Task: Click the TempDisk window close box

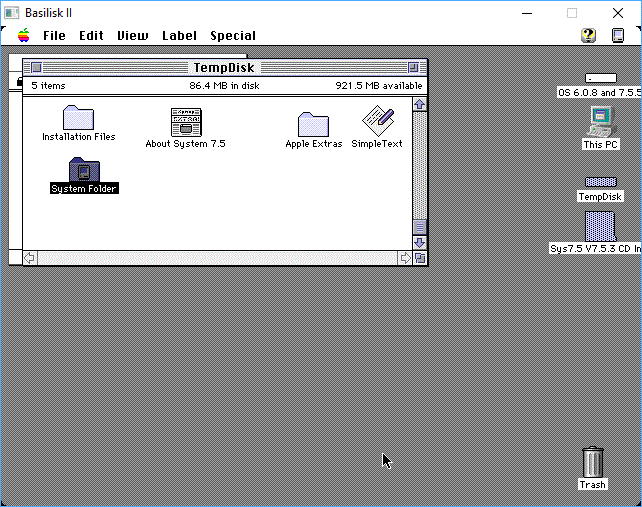Action: click(x=36, y=68)
